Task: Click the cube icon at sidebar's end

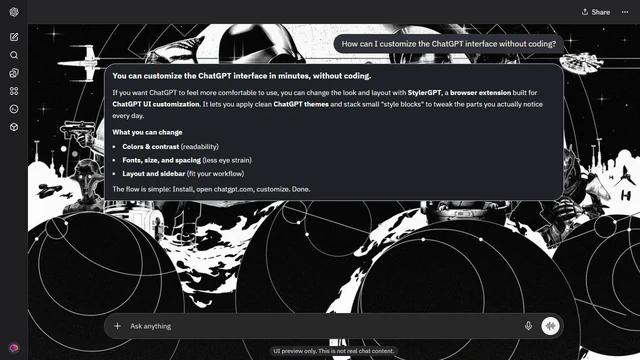Action: click(14, 127)
